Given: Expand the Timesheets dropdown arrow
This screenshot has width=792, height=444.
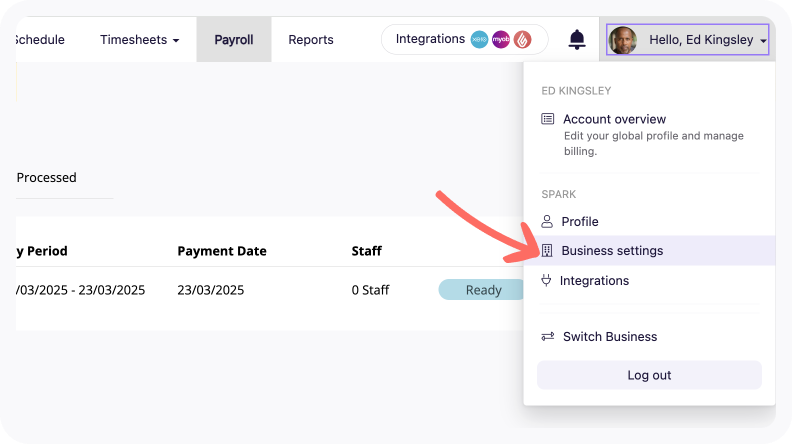Looking at the screenshot, I should (176, 40).
